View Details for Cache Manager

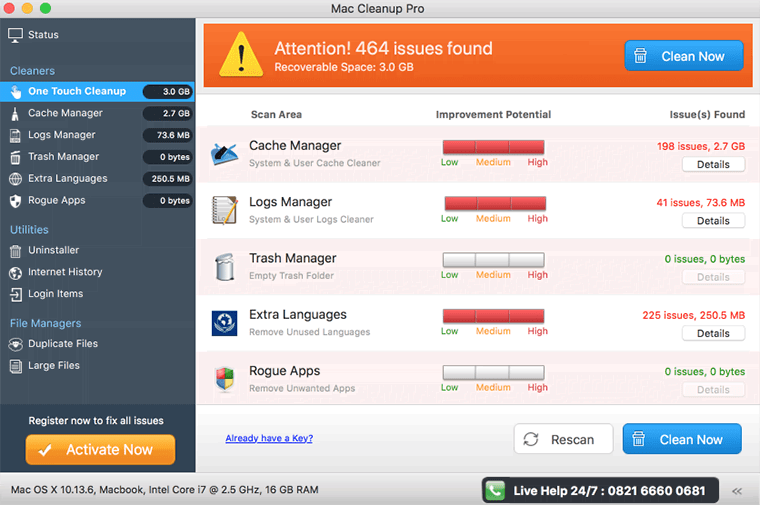713,165
